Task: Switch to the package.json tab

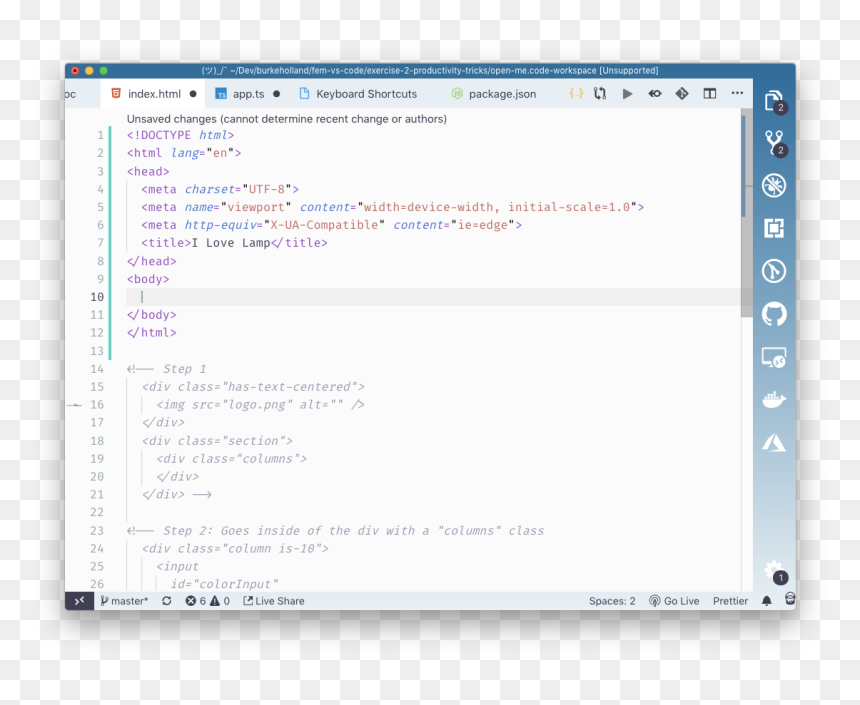Action: tap(502, 94)
